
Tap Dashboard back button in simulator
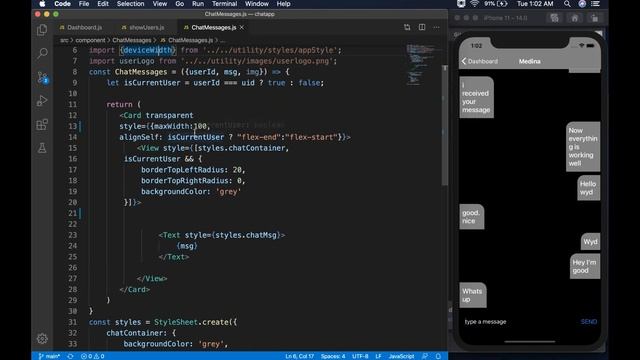pyautogui.click(x=480, y=61)
